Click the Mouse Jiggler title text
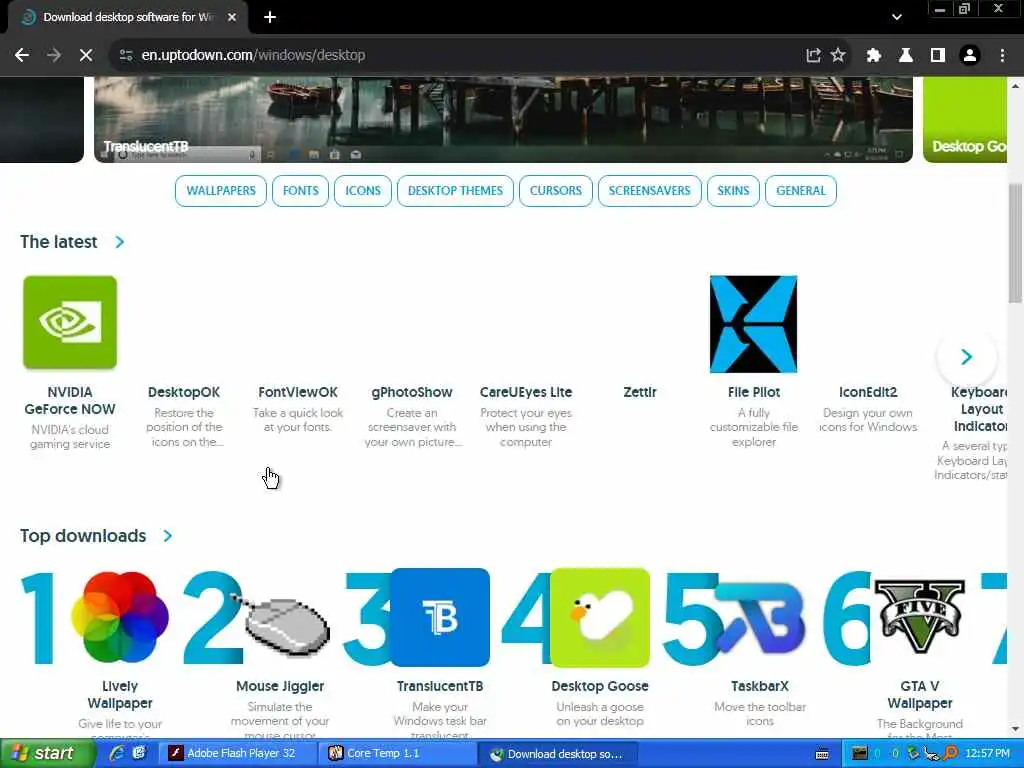 pos(280,686)
